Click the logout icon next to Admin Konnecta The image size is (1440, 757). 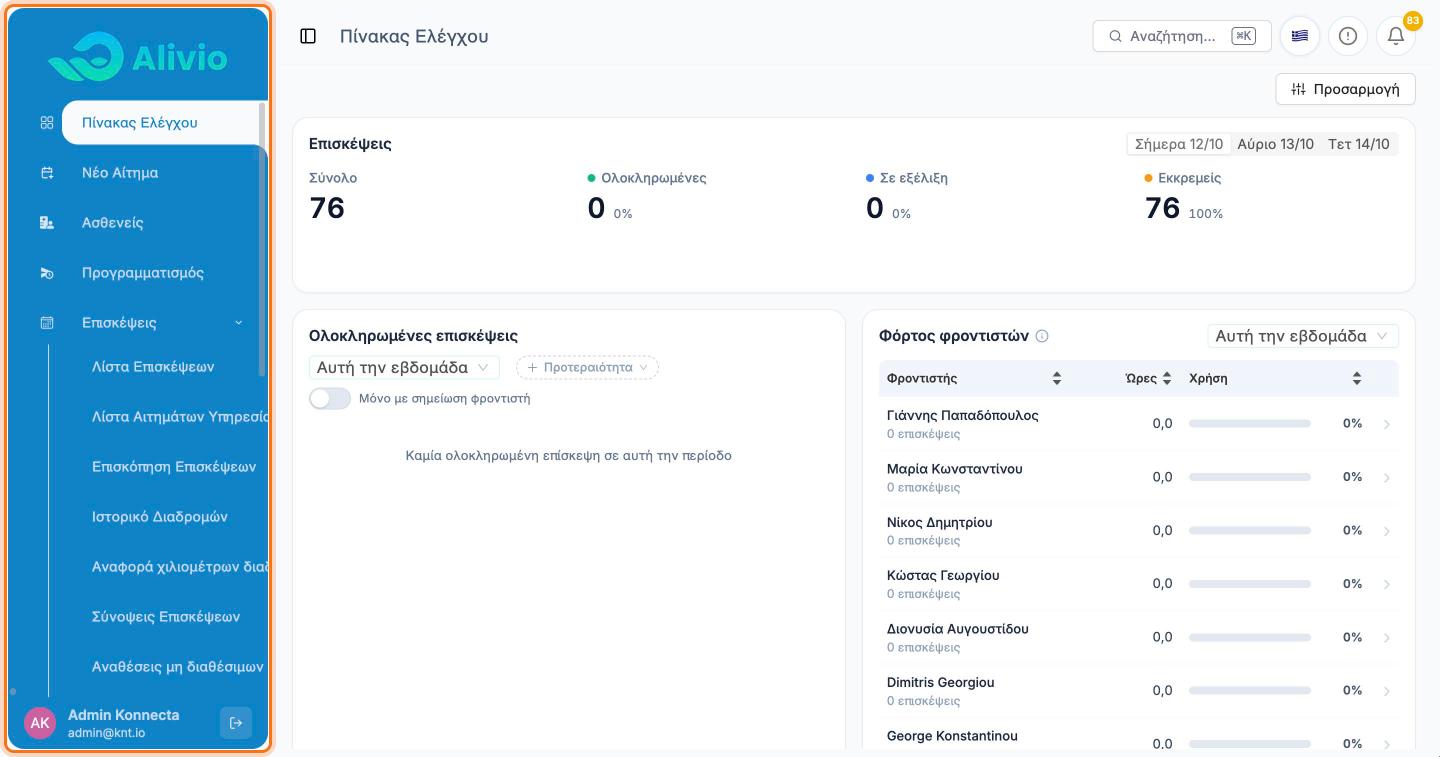click(236, 723)
